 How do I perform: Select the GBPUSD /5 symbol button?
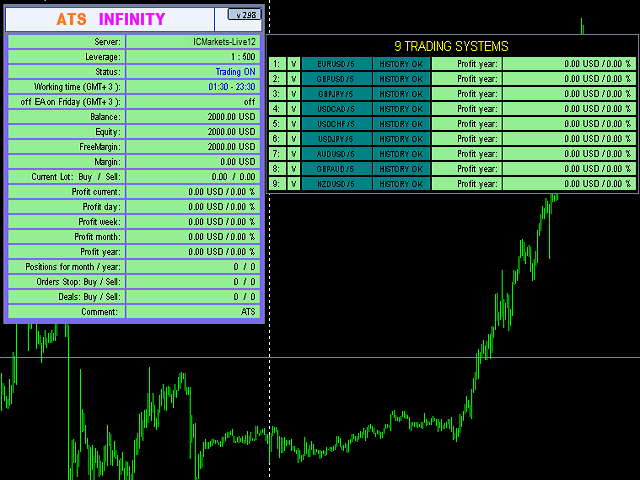(x=336, y=79)
